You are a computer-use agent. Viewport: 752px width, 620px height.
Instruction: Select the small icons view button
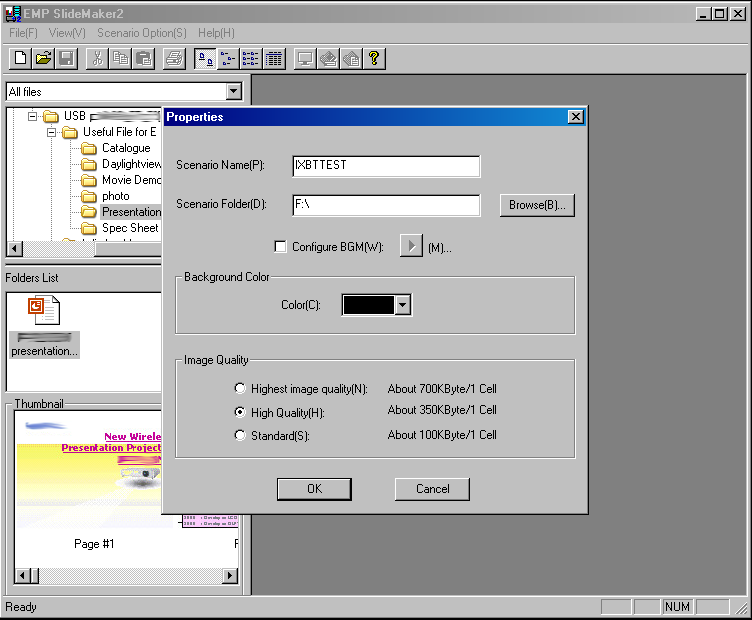click(x=228, y=59)
